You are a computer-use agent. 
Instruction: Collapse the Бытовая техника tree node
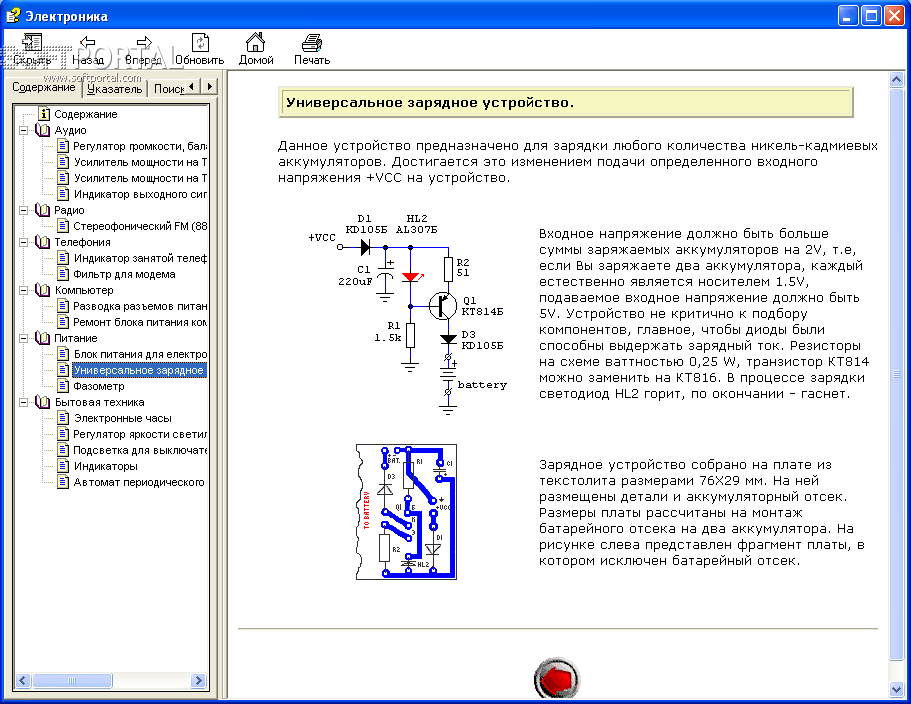pos(23,402)
